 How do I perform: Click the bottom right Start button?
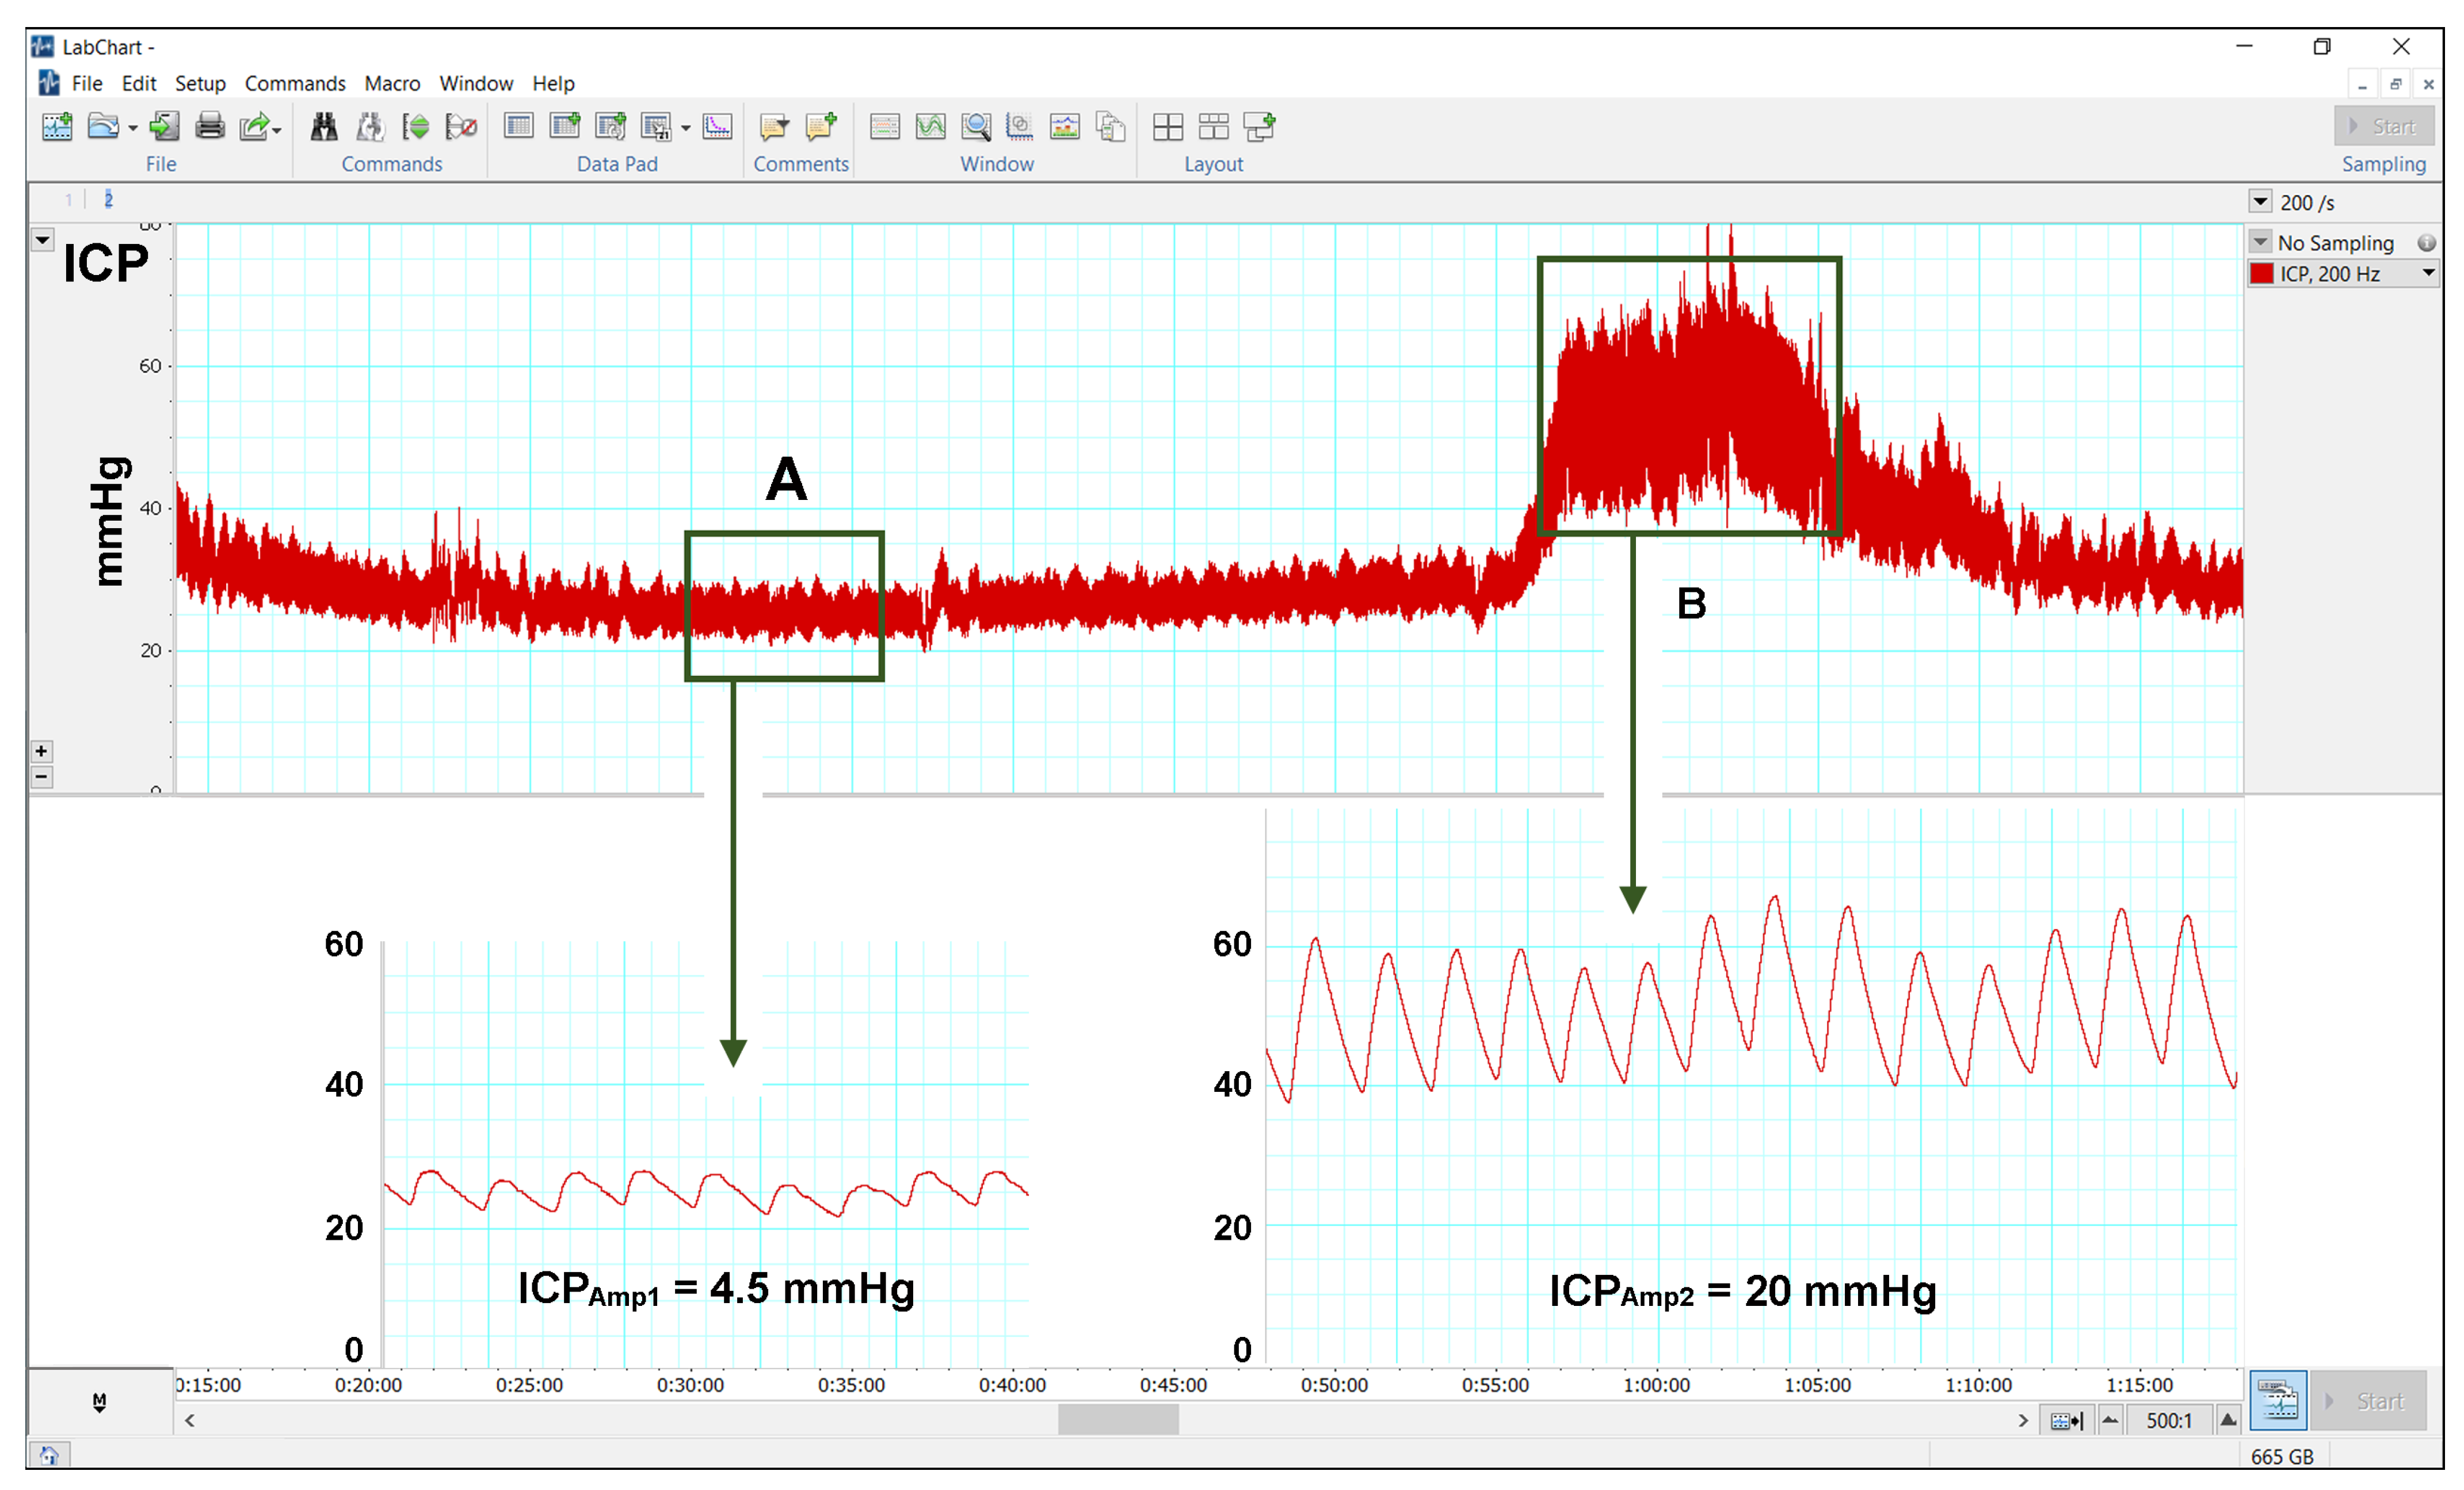(x=2369, y=1401)
